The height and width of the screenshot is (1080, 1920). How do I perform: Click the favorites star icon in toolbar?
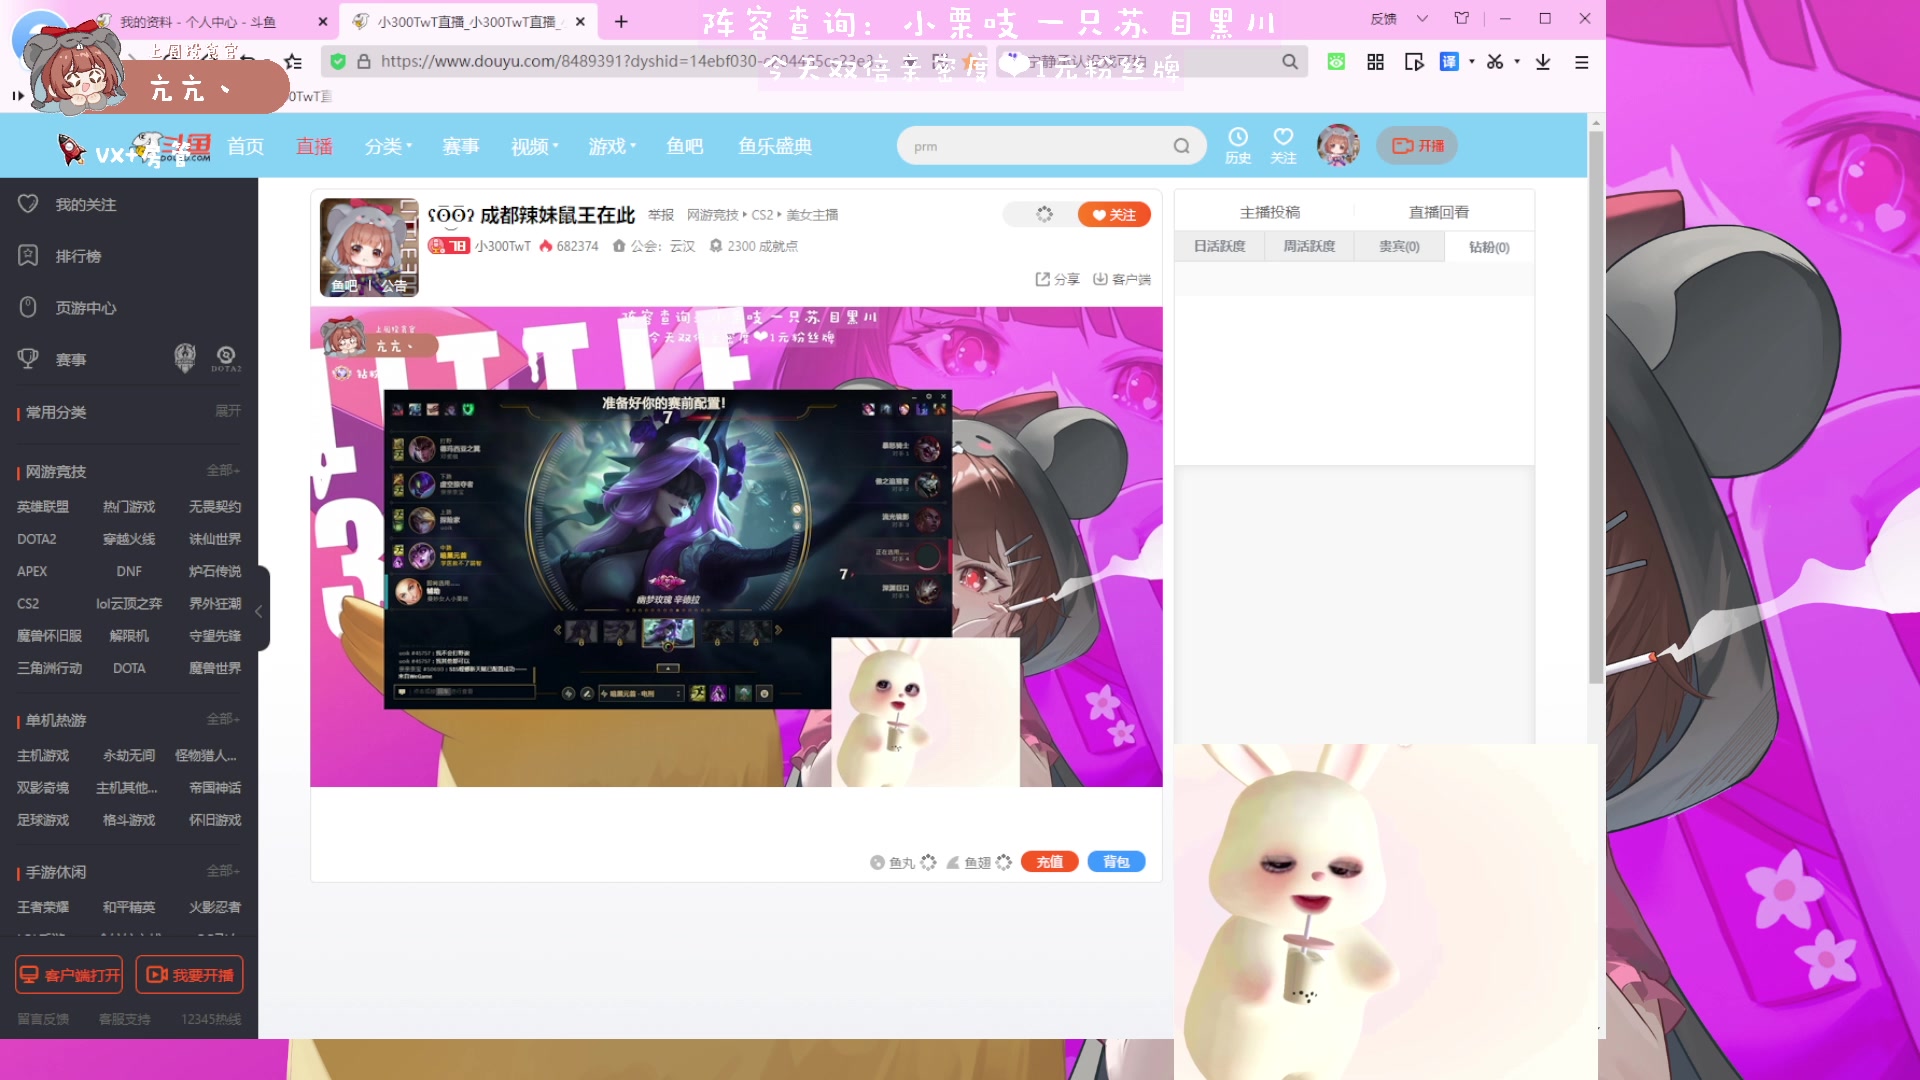[293, 62]
